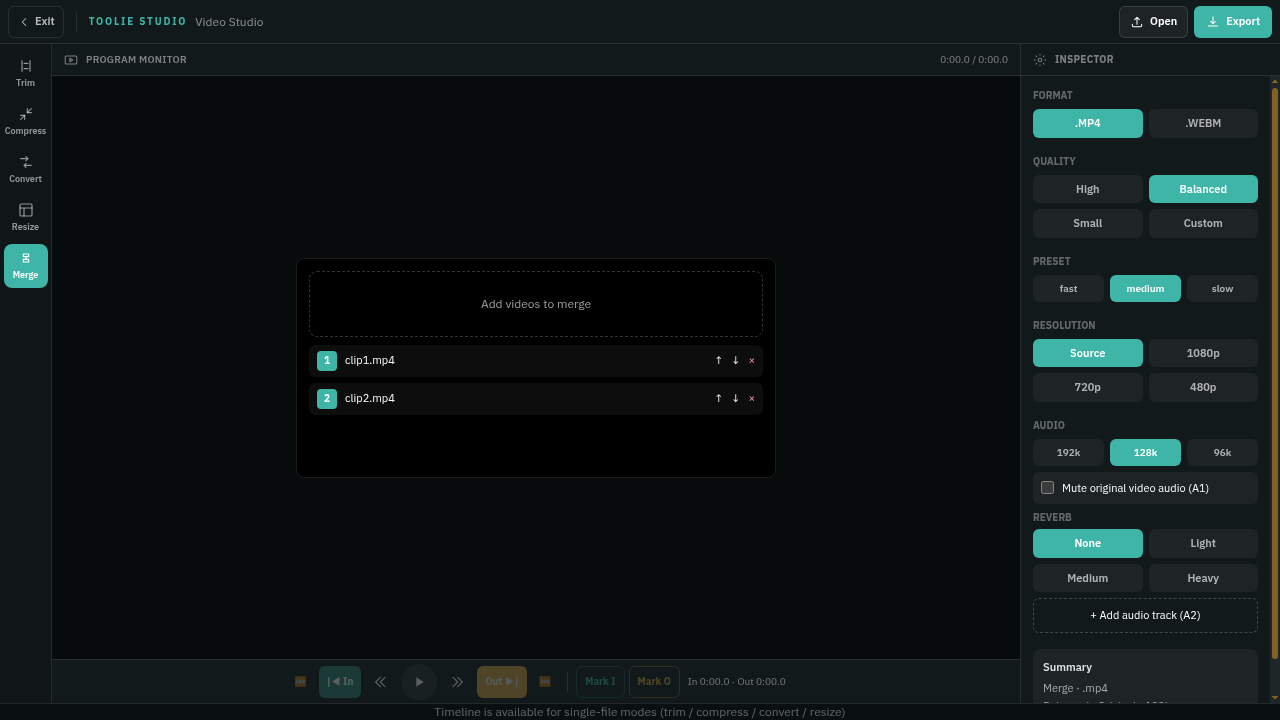Move clip1.mp4 up in merge list
Viewport: 1280px width, 720px height.
point(718,360)
